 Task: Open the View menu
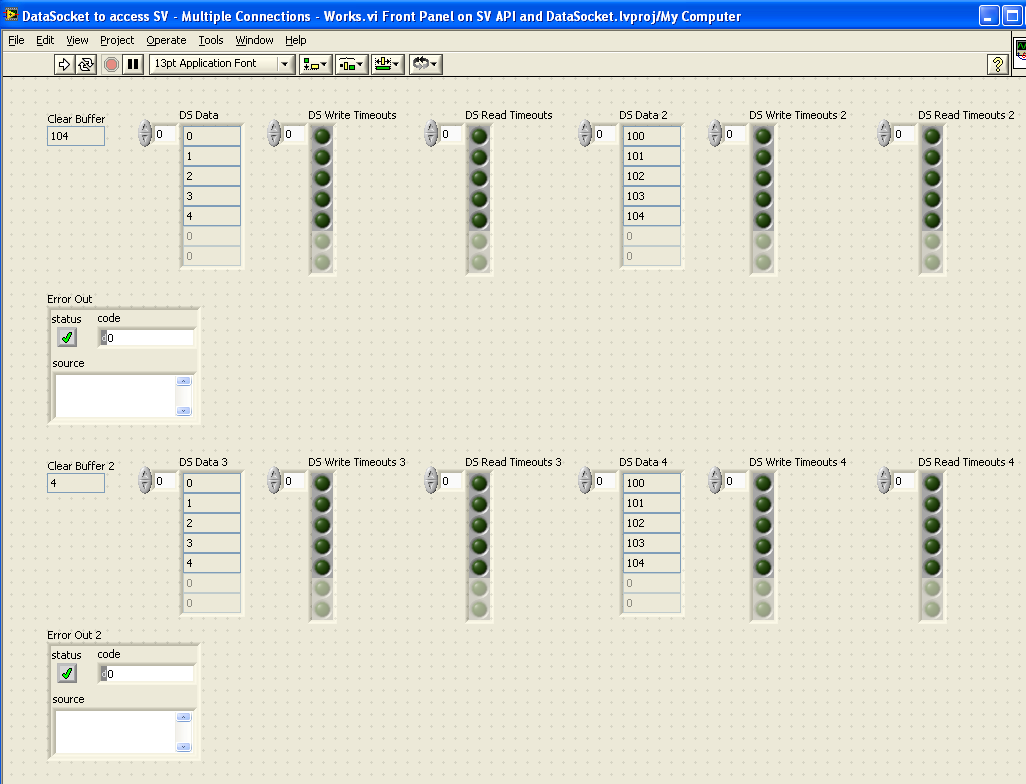click(x=77, y=40)
